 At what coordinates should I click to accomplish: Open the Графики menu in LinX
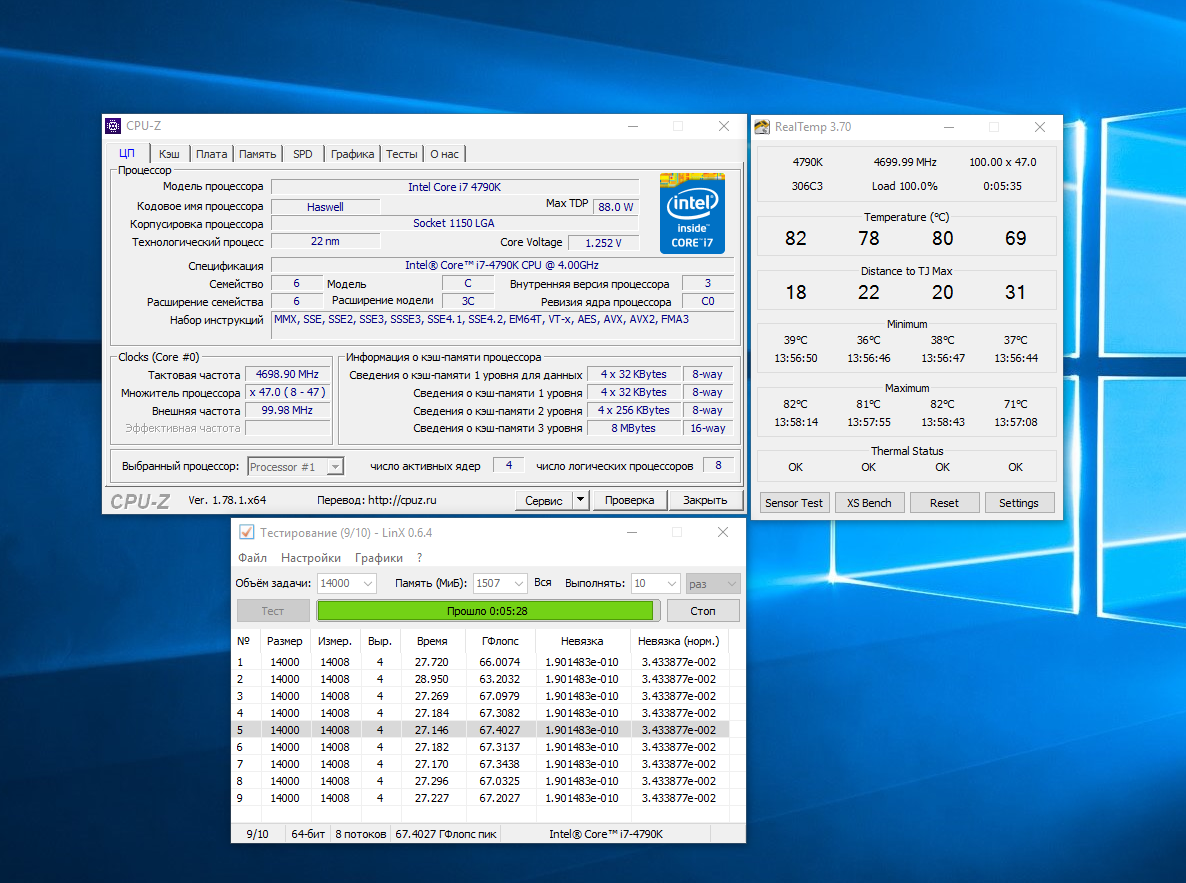tap(379, 558)
